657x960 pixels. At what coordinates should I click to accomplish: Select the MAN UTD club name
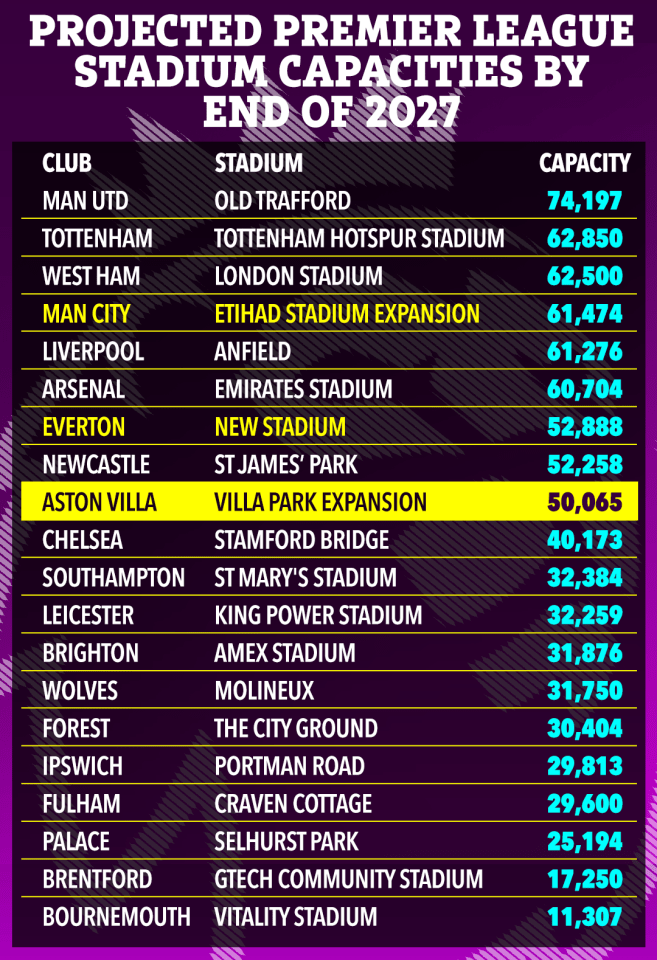pos(85,201)
